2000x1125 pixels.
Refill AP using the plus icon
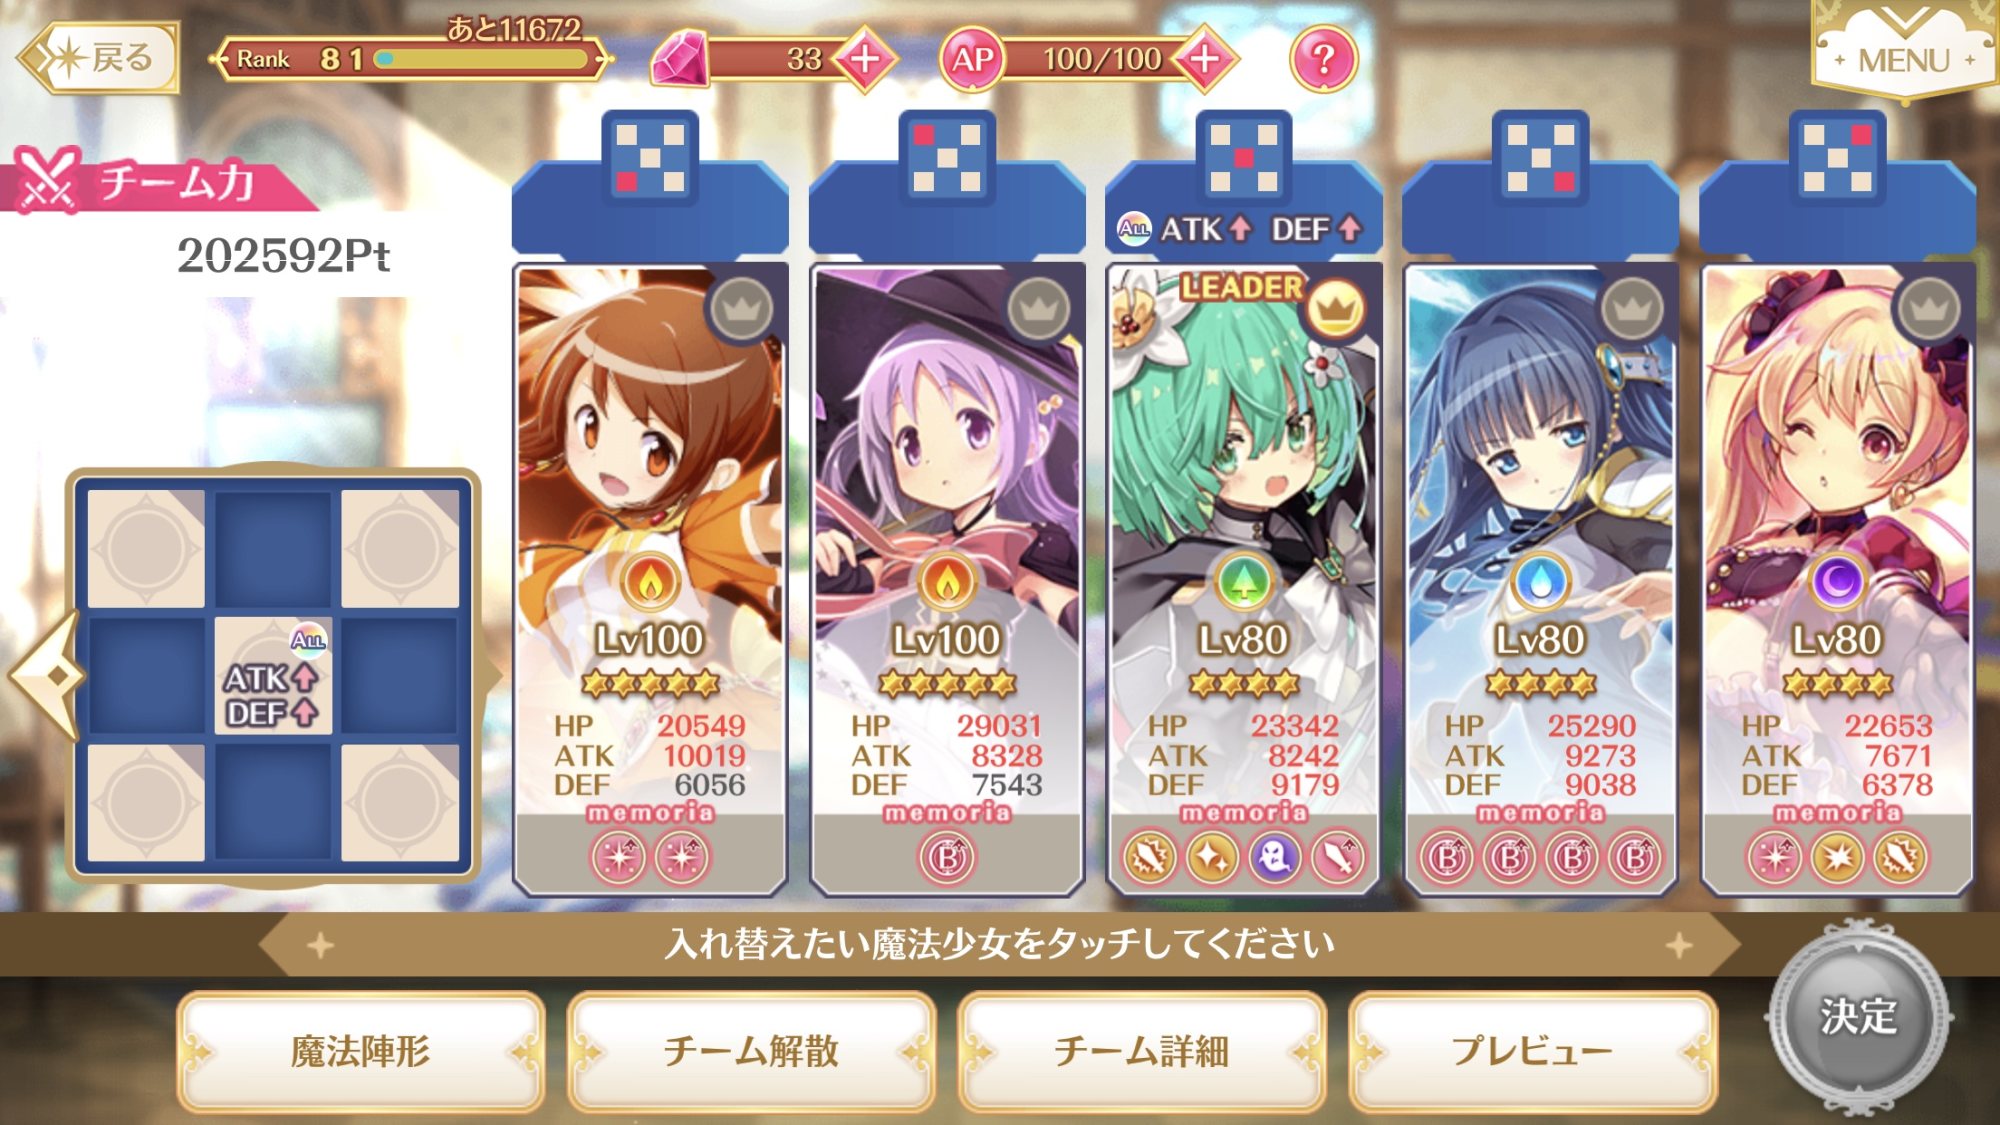click(1205, 58)
